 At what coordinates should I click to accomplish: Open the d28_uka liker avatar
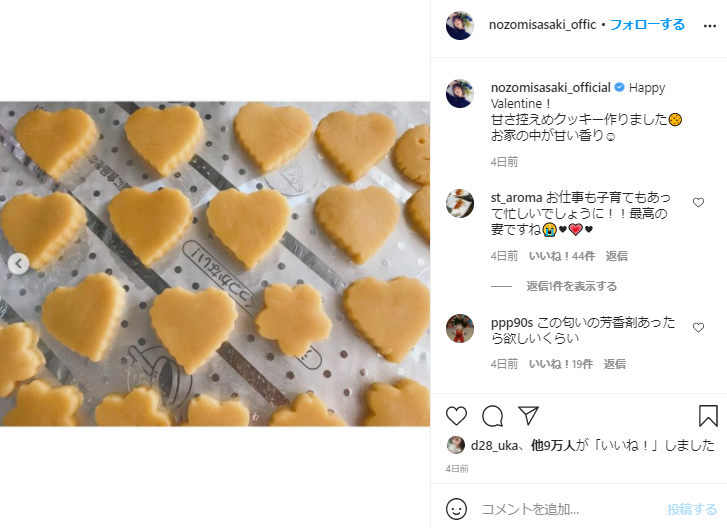point(456,445)
